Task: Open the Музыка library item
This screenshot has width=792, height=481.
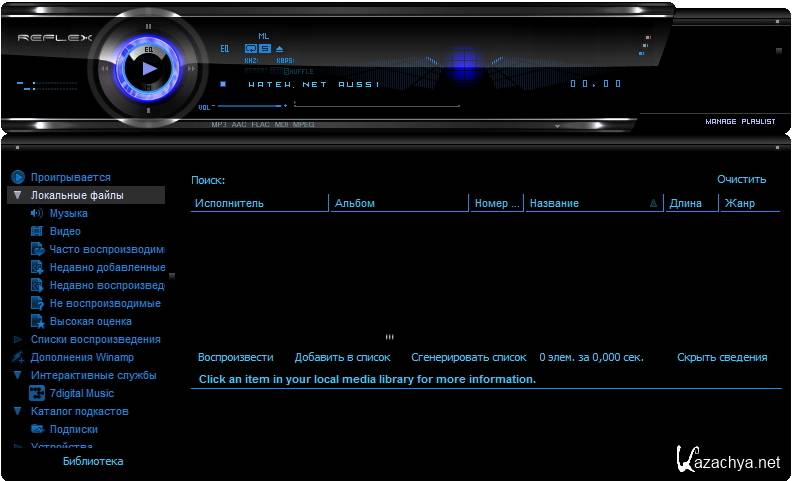Action: (68, 213)
